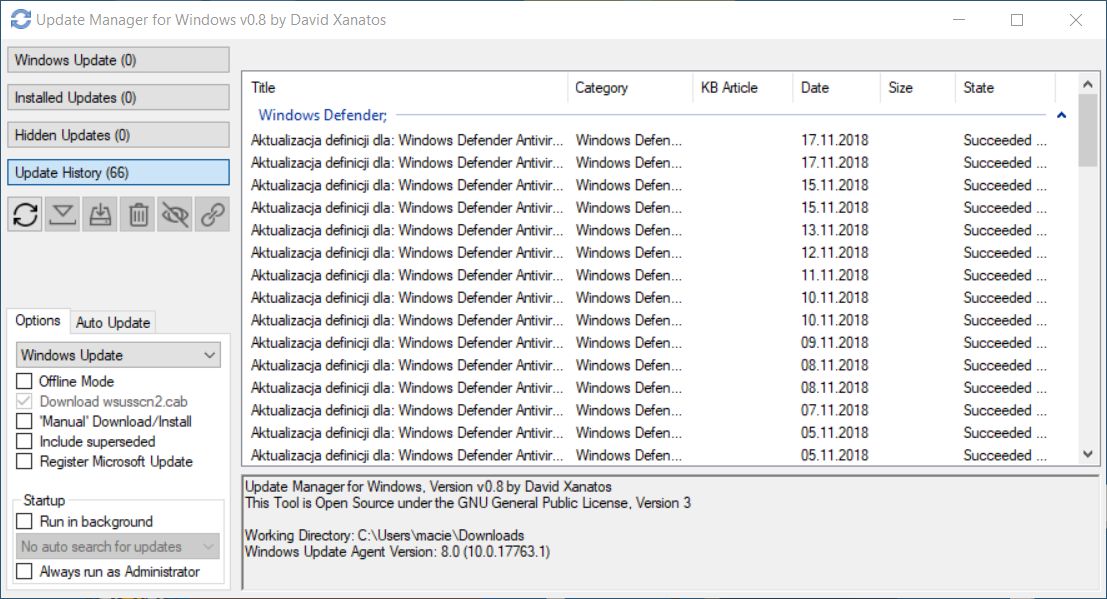Click the refresh search updates icon
Screen dimensions: 1107x599
tap(25, 214)
